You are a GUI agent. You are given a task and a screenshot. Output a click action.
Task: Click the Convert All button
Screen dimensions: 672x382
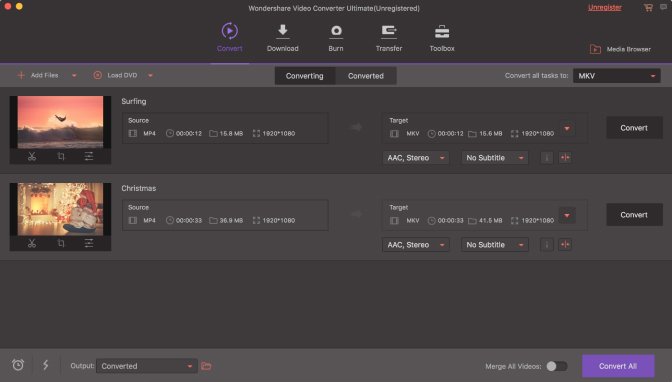pos(618,366)
